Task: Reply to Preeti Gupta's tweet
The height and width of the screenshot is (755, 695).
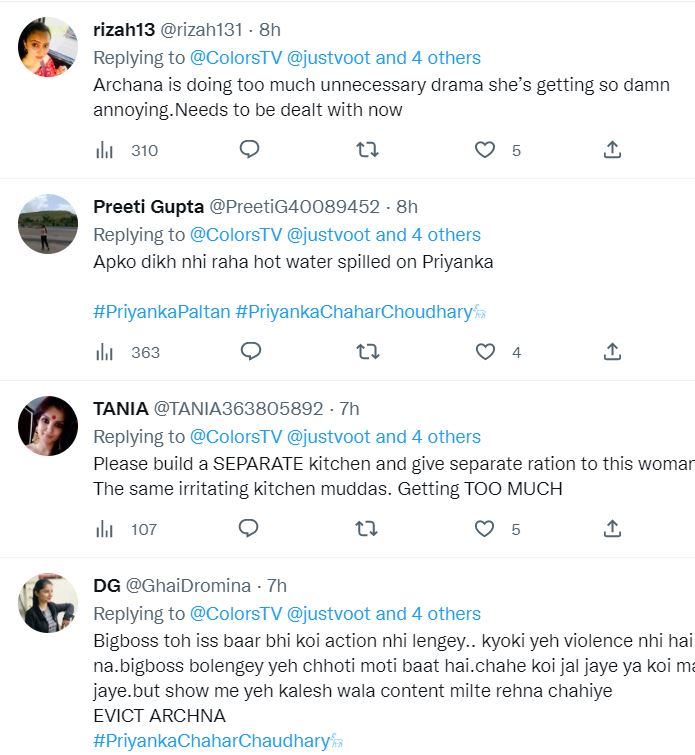Action: point(250,352)
